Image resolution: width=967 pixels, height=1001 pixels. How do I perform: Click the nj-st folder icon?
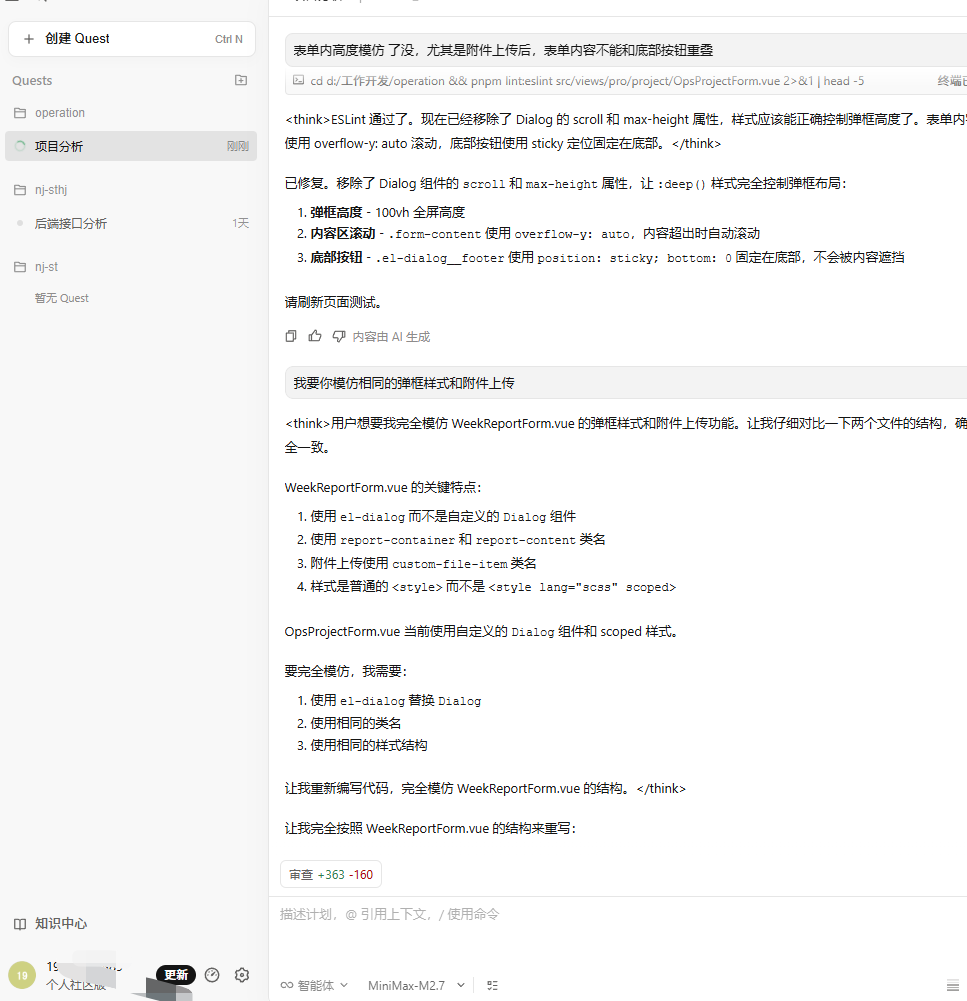[x=20, y=267]
